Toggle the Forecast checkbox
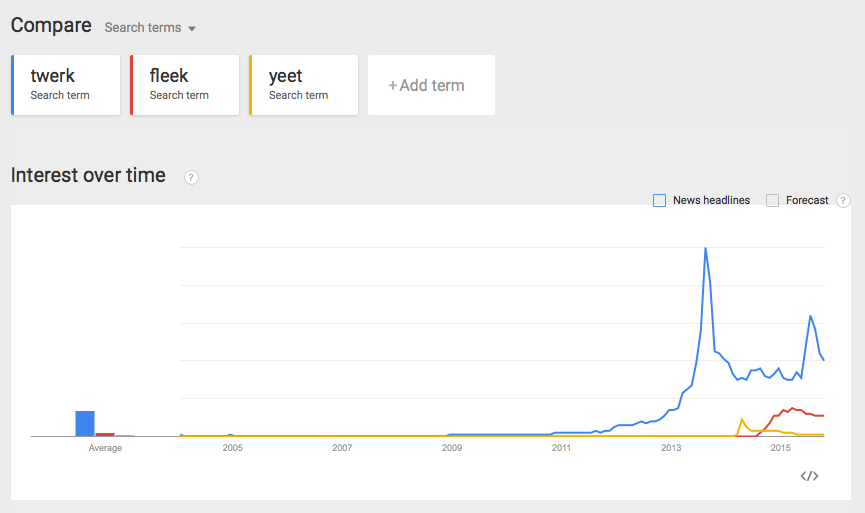The image size is (865, 513). pos(772,200)
